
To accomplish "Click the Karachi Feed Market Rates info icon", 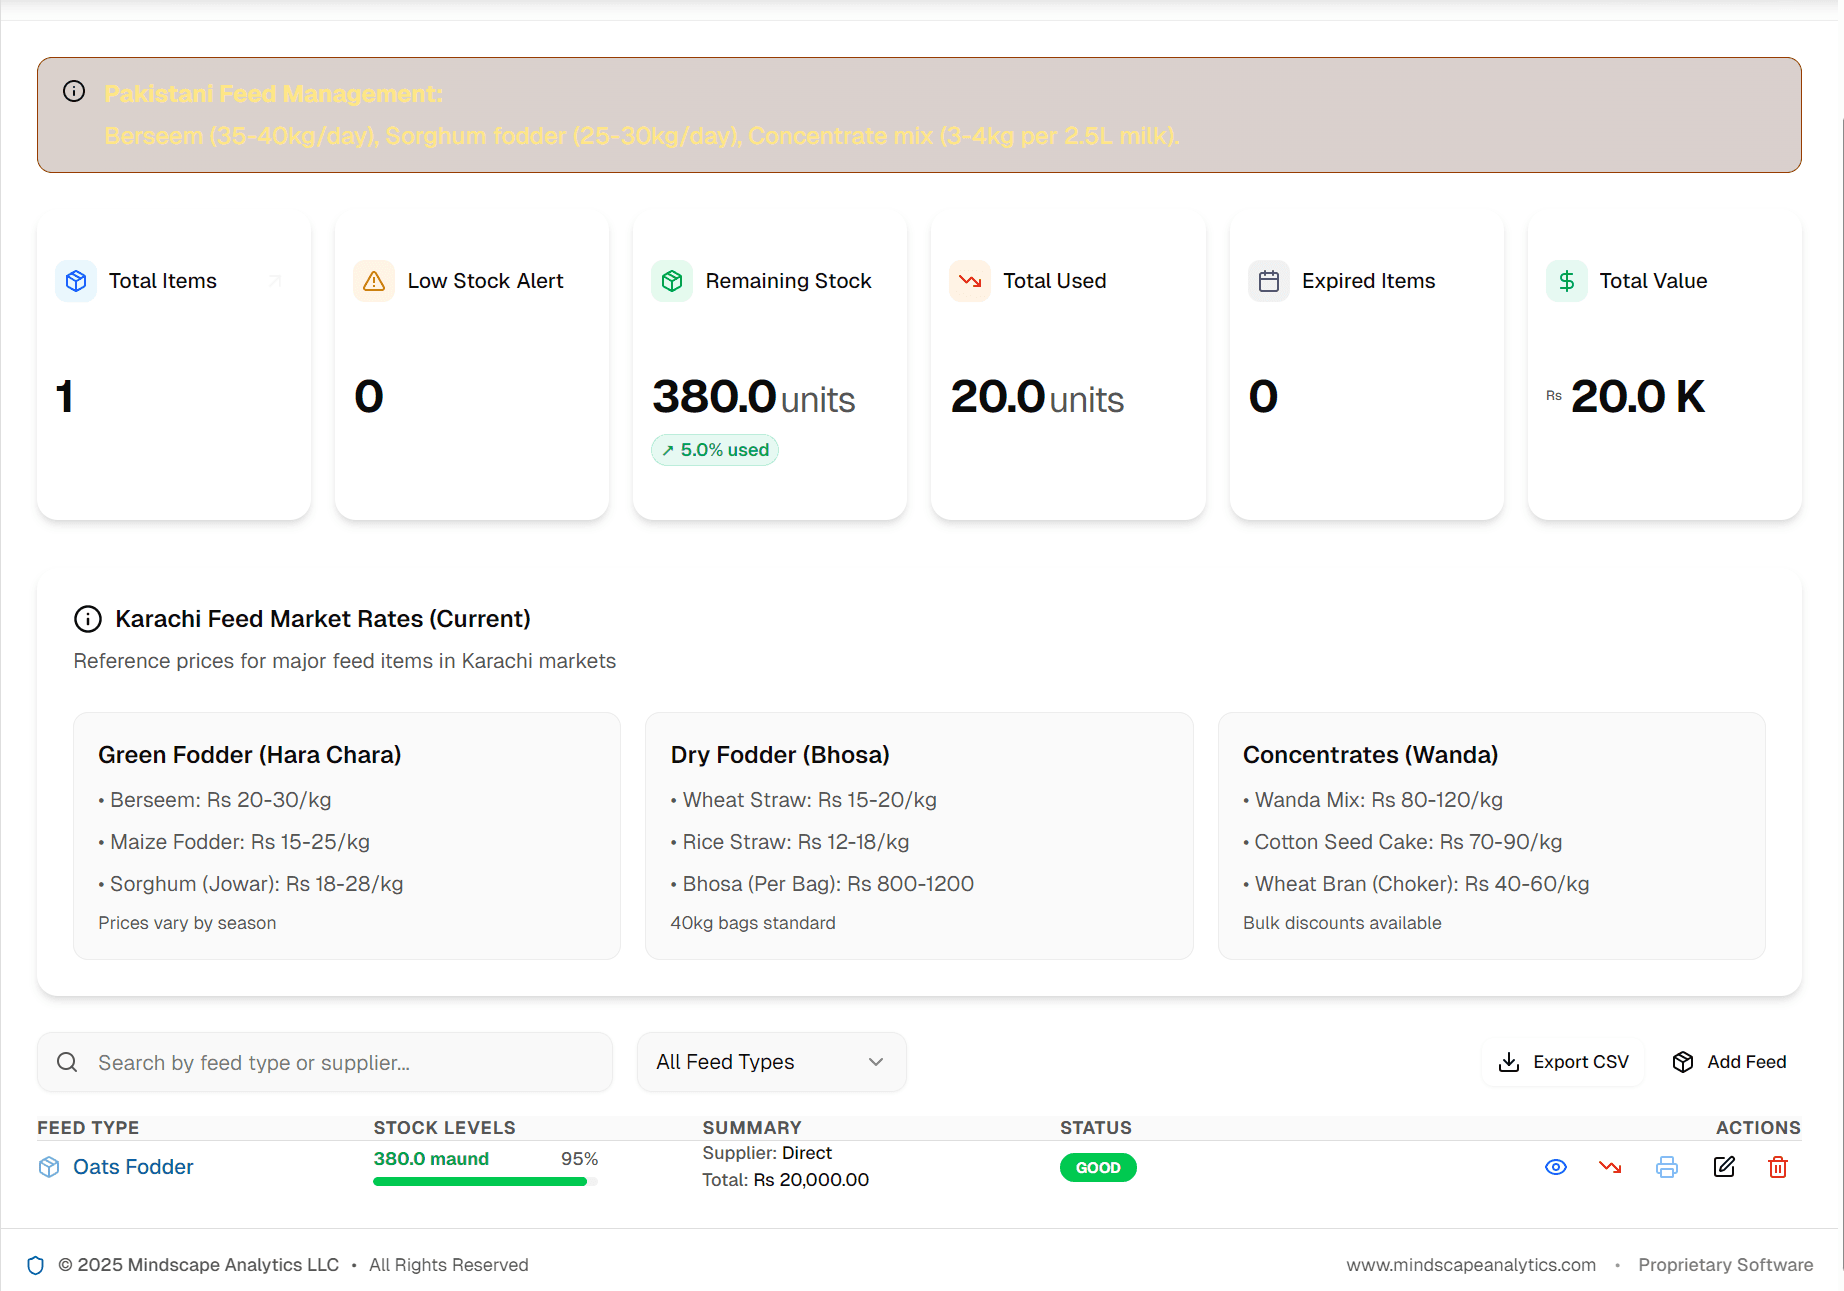I will coord(88,618).
